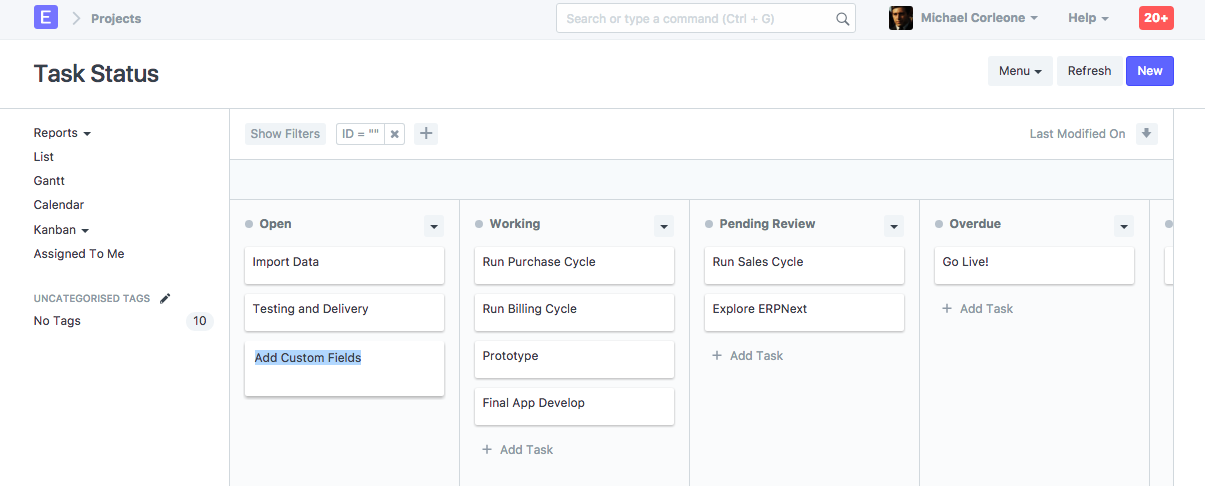Screen dimensions: 1205x486
Task: Open the Help menu
Action: coord(1088,18)
